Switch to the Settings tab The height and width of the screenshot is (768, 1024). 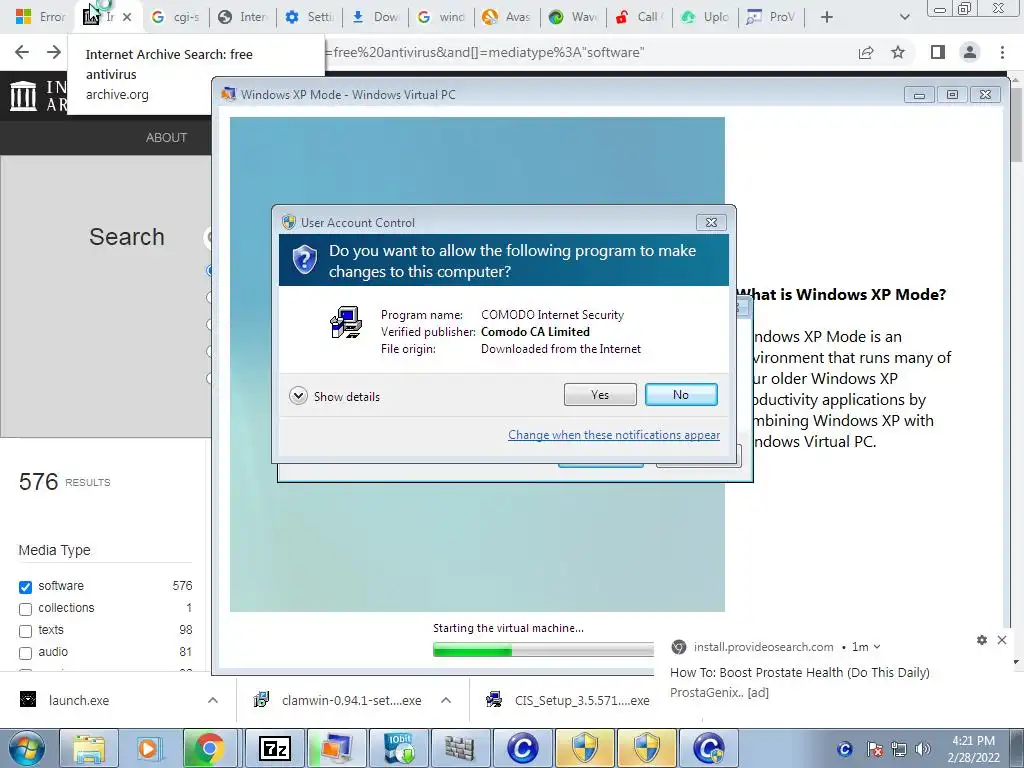click(x=309, y=17)
